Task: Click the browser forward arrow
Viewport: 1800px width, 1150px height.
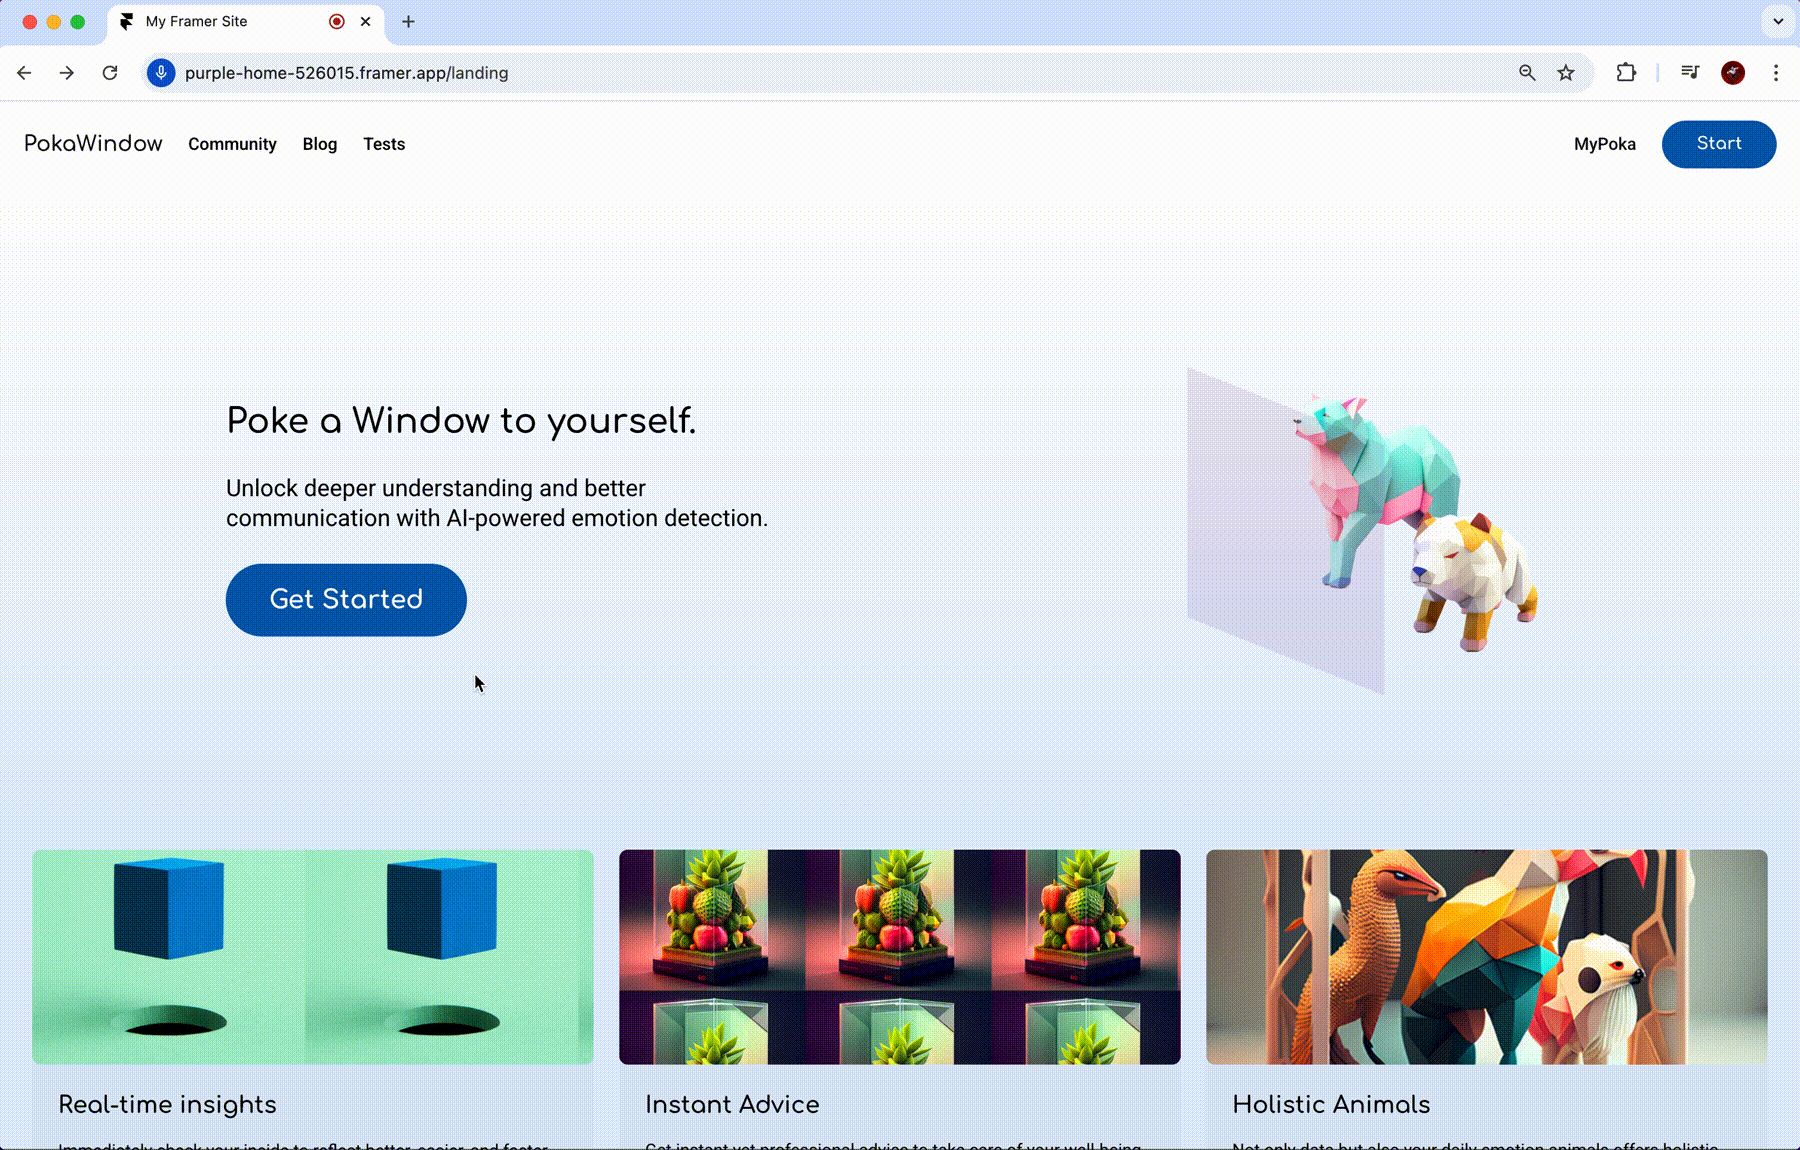Action: 67,73
